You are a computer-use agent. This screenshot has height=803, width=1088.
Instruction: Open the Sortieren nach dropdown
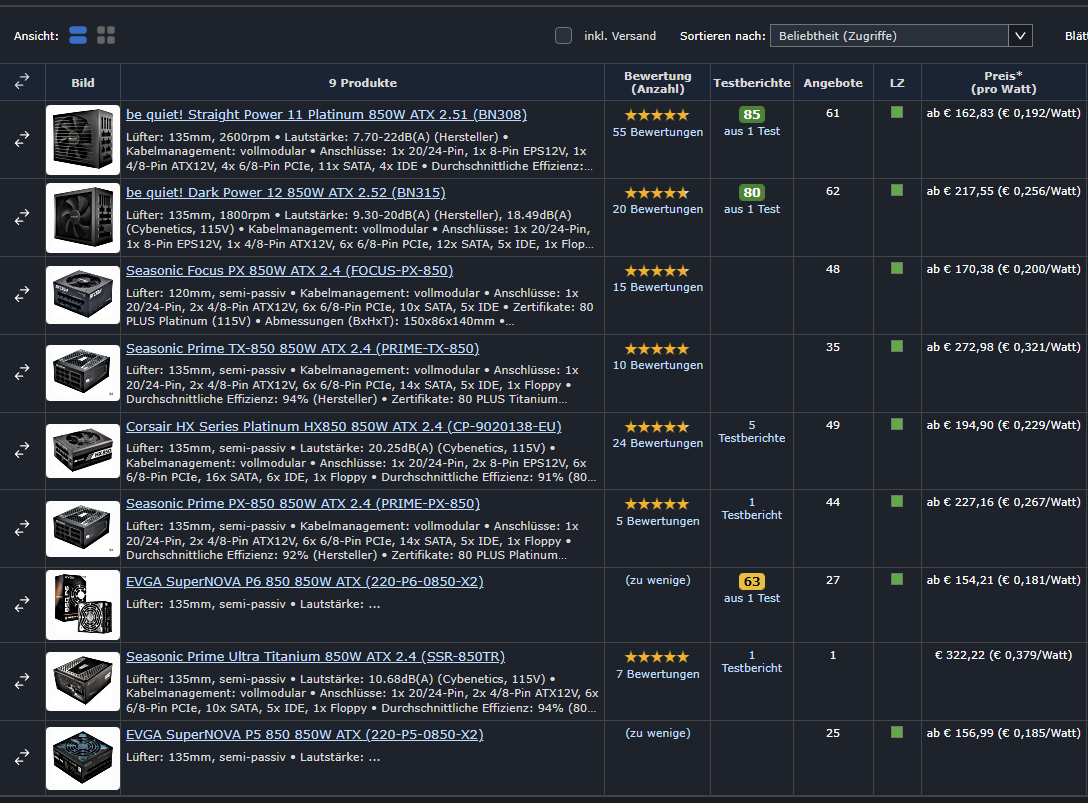point(901,35)
